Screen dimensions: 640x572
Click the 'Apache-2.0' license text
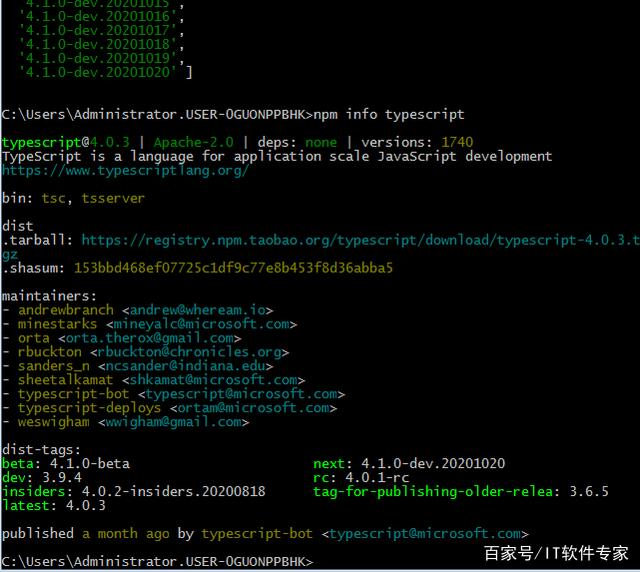193,142
